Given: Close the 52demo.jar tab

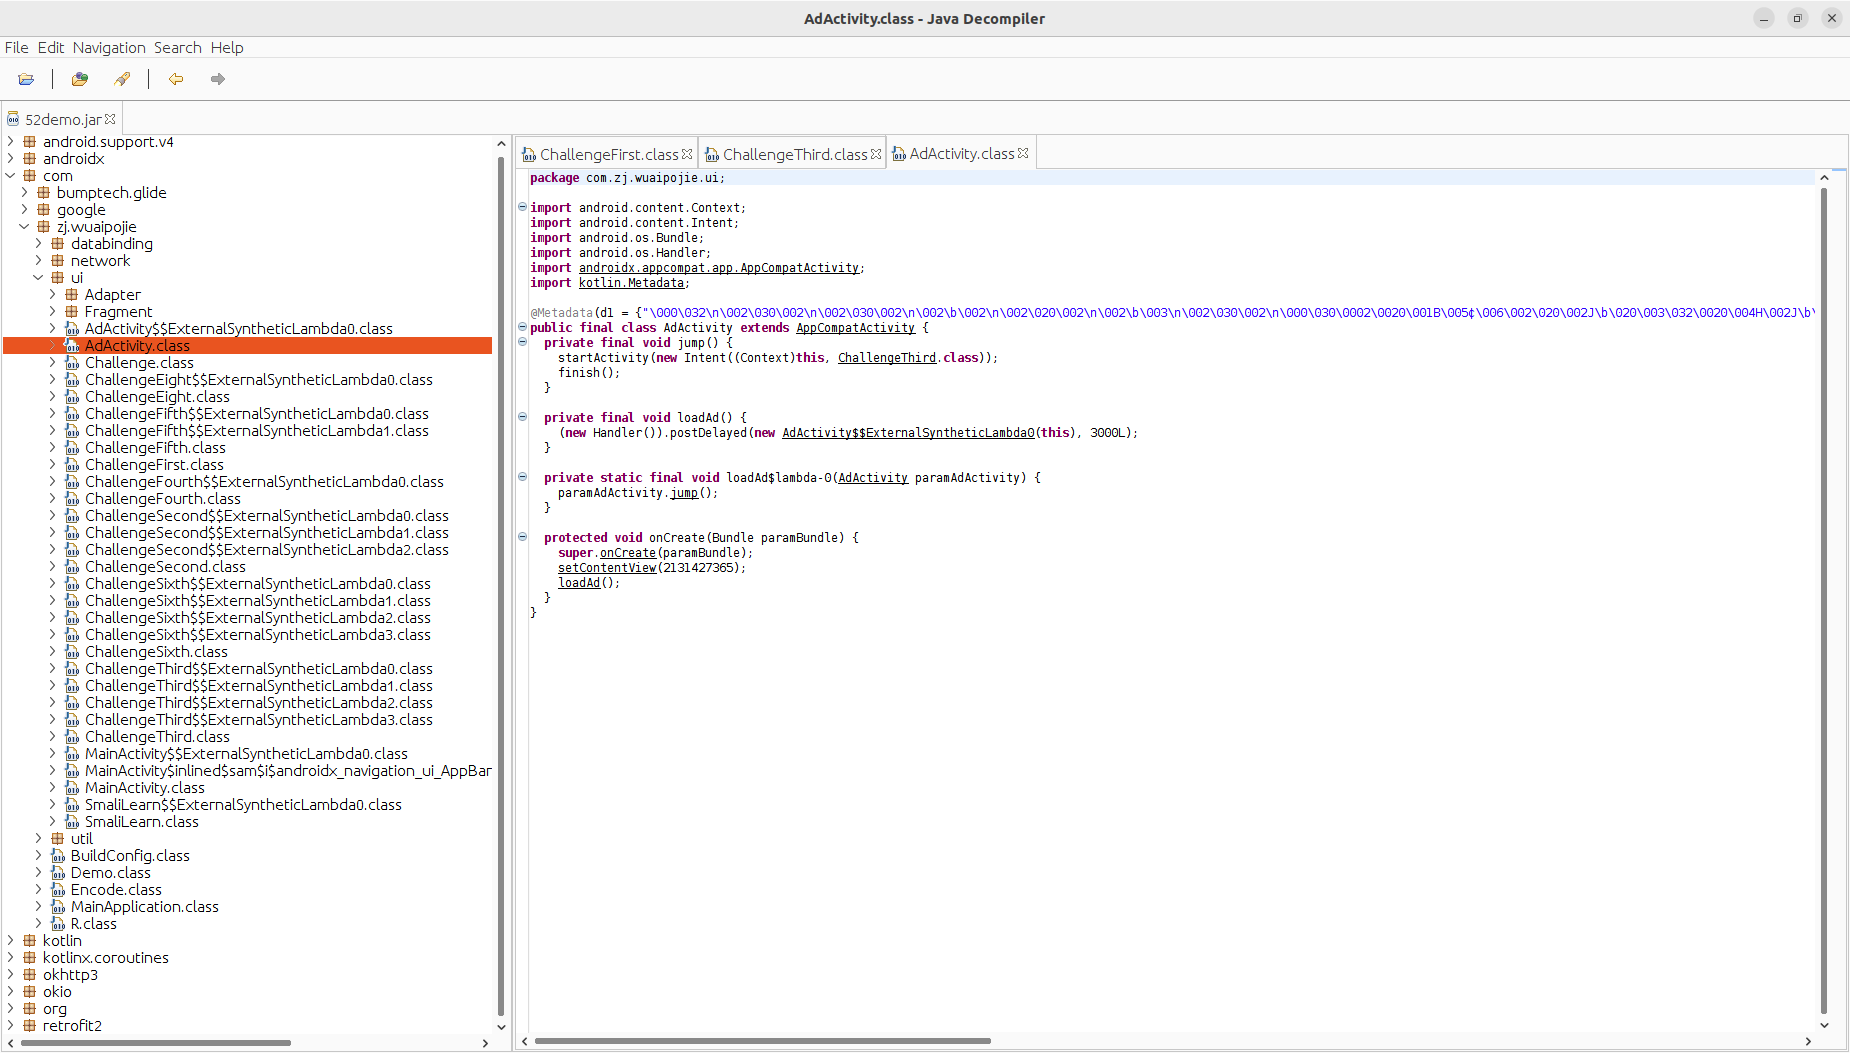Looking at the screenshot, I should point(110,119).
